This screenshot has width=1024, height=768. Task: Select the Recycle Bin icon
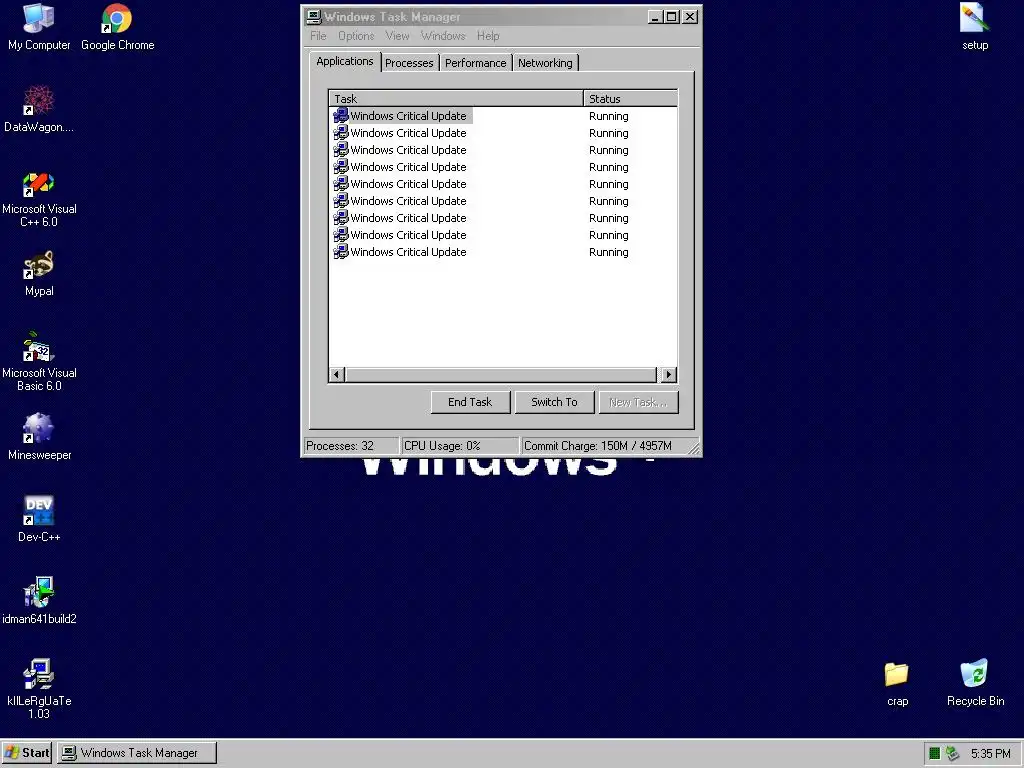[x=975, y=683]
